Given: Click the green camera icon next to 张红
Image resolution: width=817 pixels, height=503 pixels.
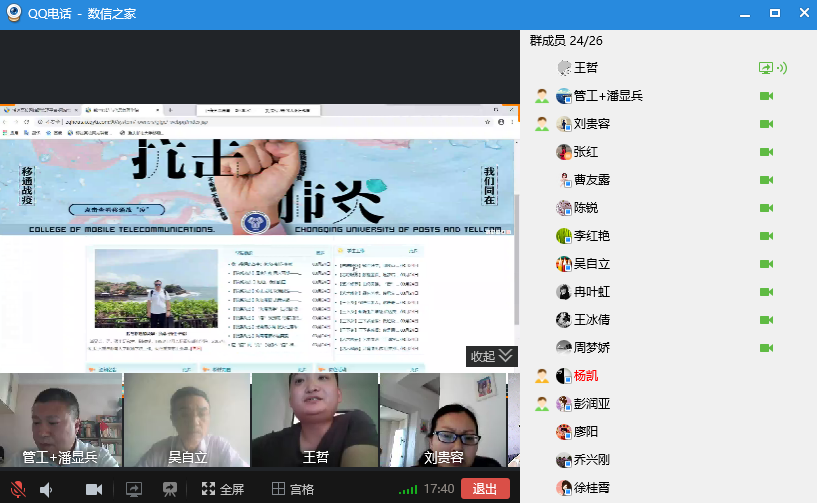Looking at the screenshot, I should coord(767,152).
